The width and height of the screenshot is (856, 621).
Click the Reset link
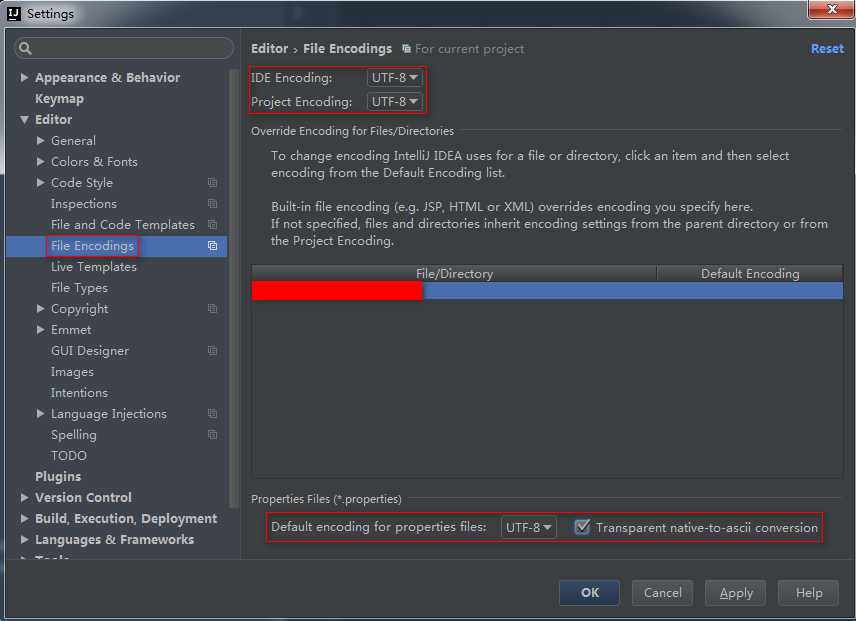pos(827,49)
